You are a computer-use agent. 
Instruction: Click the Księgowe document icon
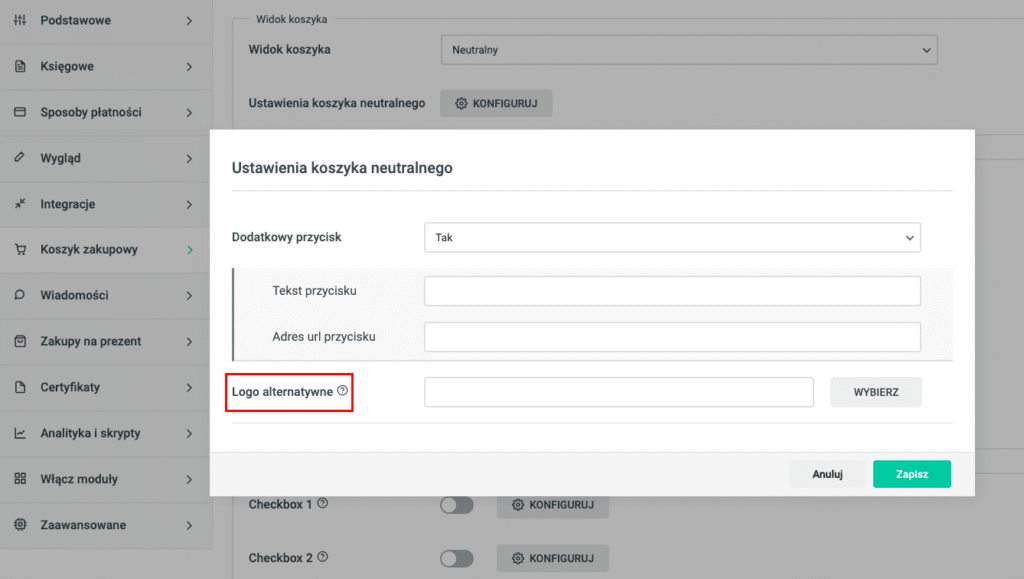pyautogui.click(x=20, y=66)
